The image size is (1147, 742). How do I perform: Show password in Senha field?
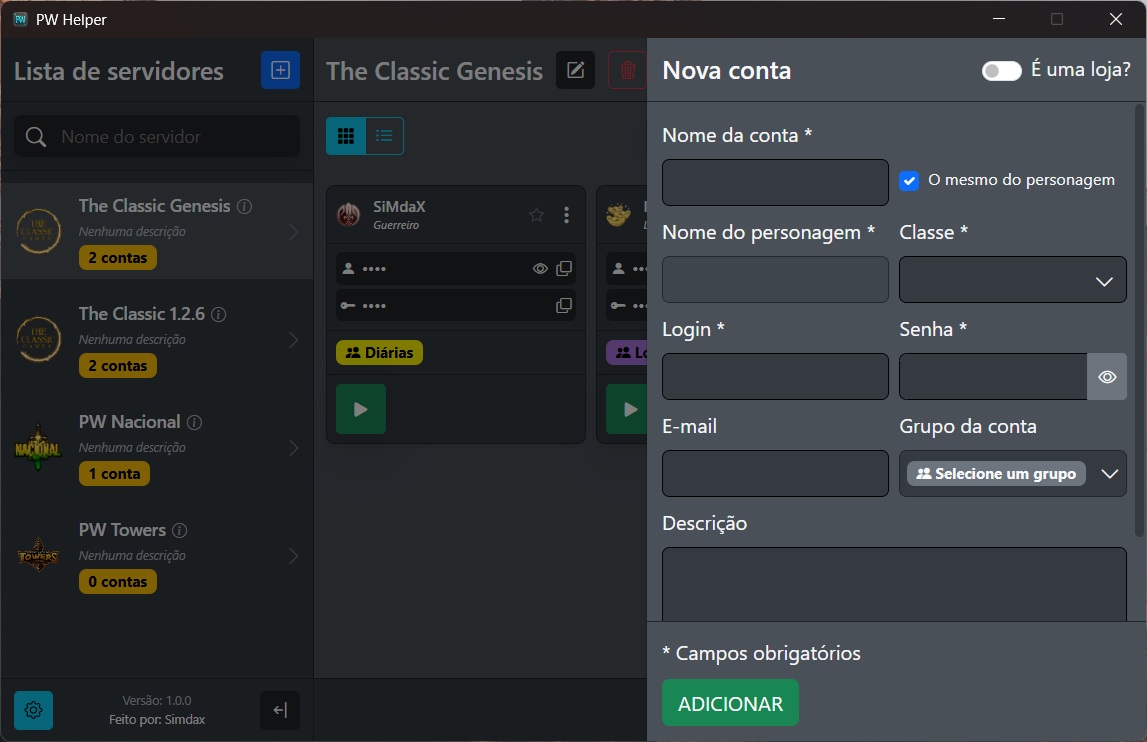[1107, 377]
